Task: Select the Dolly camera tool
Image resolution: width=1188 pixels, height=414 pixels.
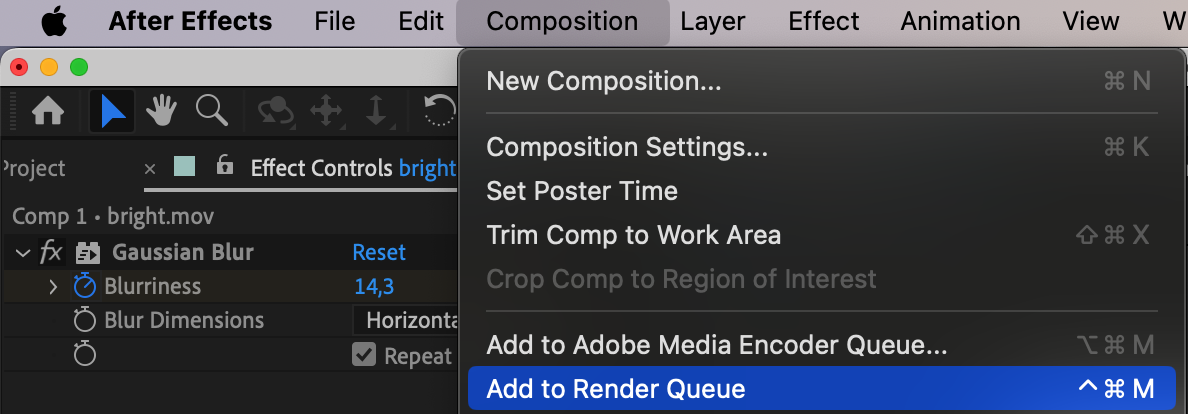Action: coord(377,112)
